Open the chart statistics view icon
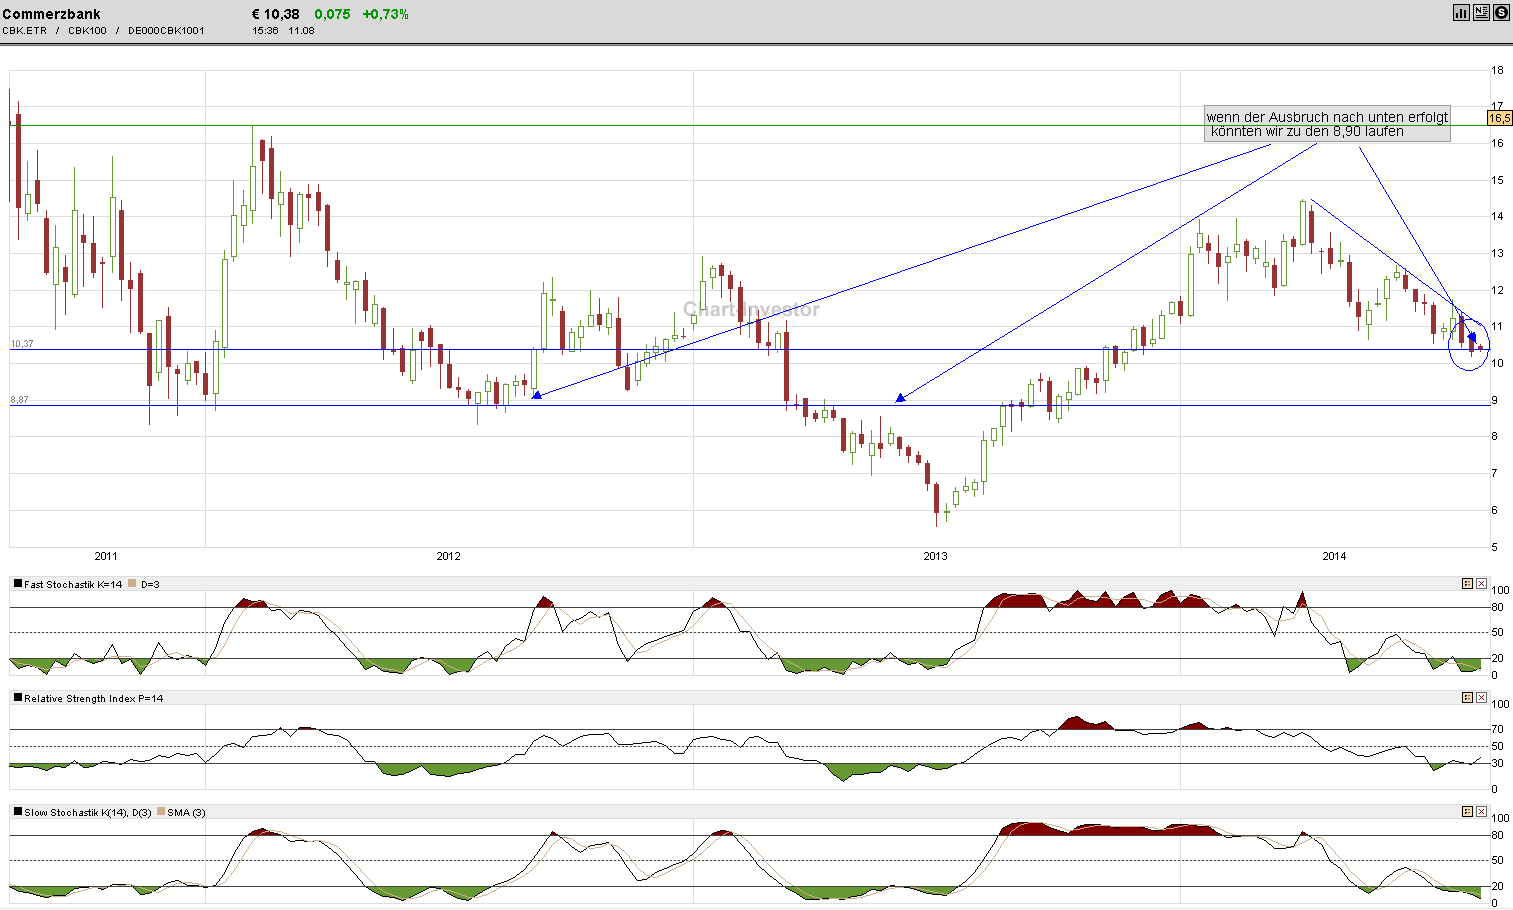The image size is (1513, 910). click(1461, 13)
